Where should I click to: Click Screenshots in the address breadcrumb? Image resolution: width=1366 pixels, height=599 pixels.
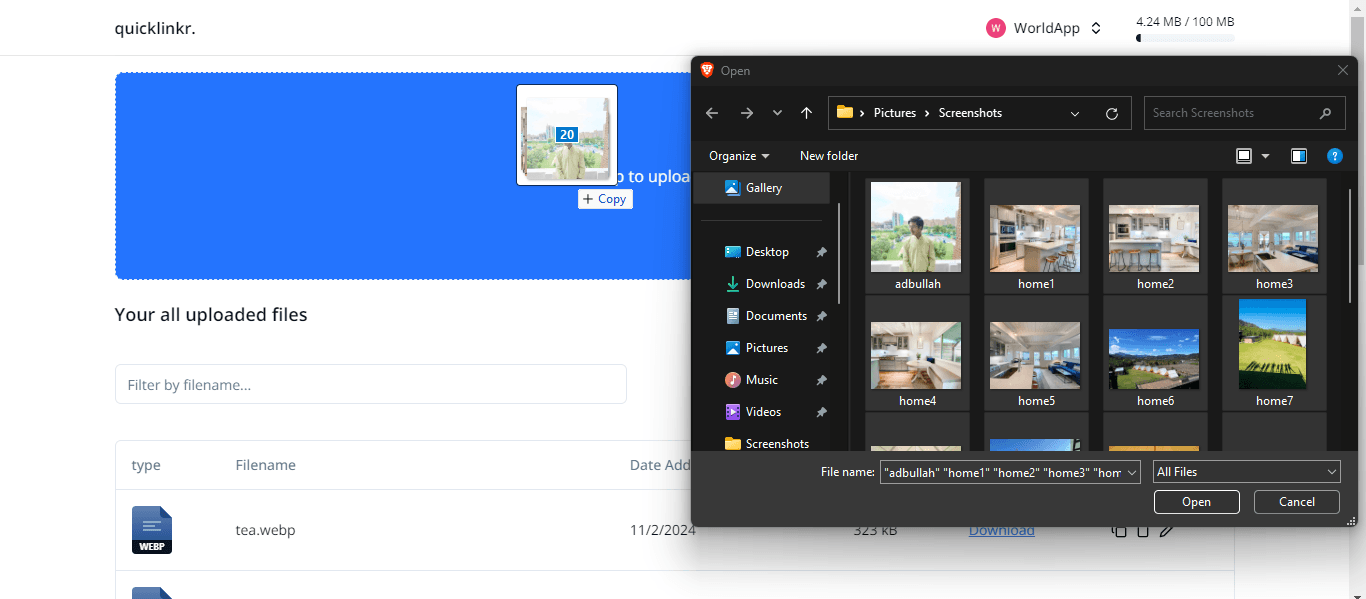(970, 113)
